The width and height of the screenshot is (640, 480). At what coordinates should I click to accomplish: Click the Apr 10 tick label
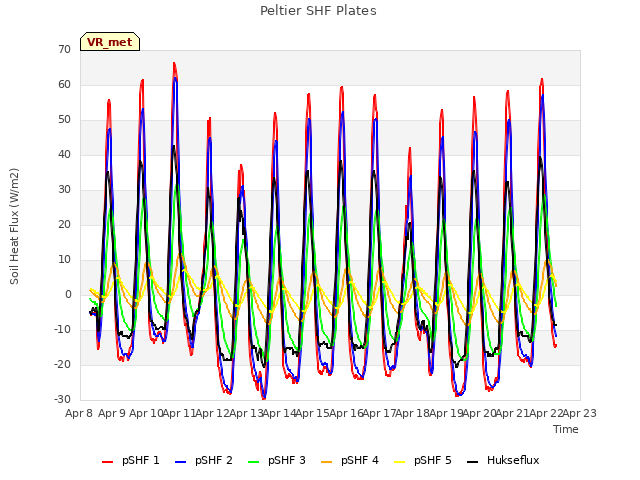click(x=146, y=413)
